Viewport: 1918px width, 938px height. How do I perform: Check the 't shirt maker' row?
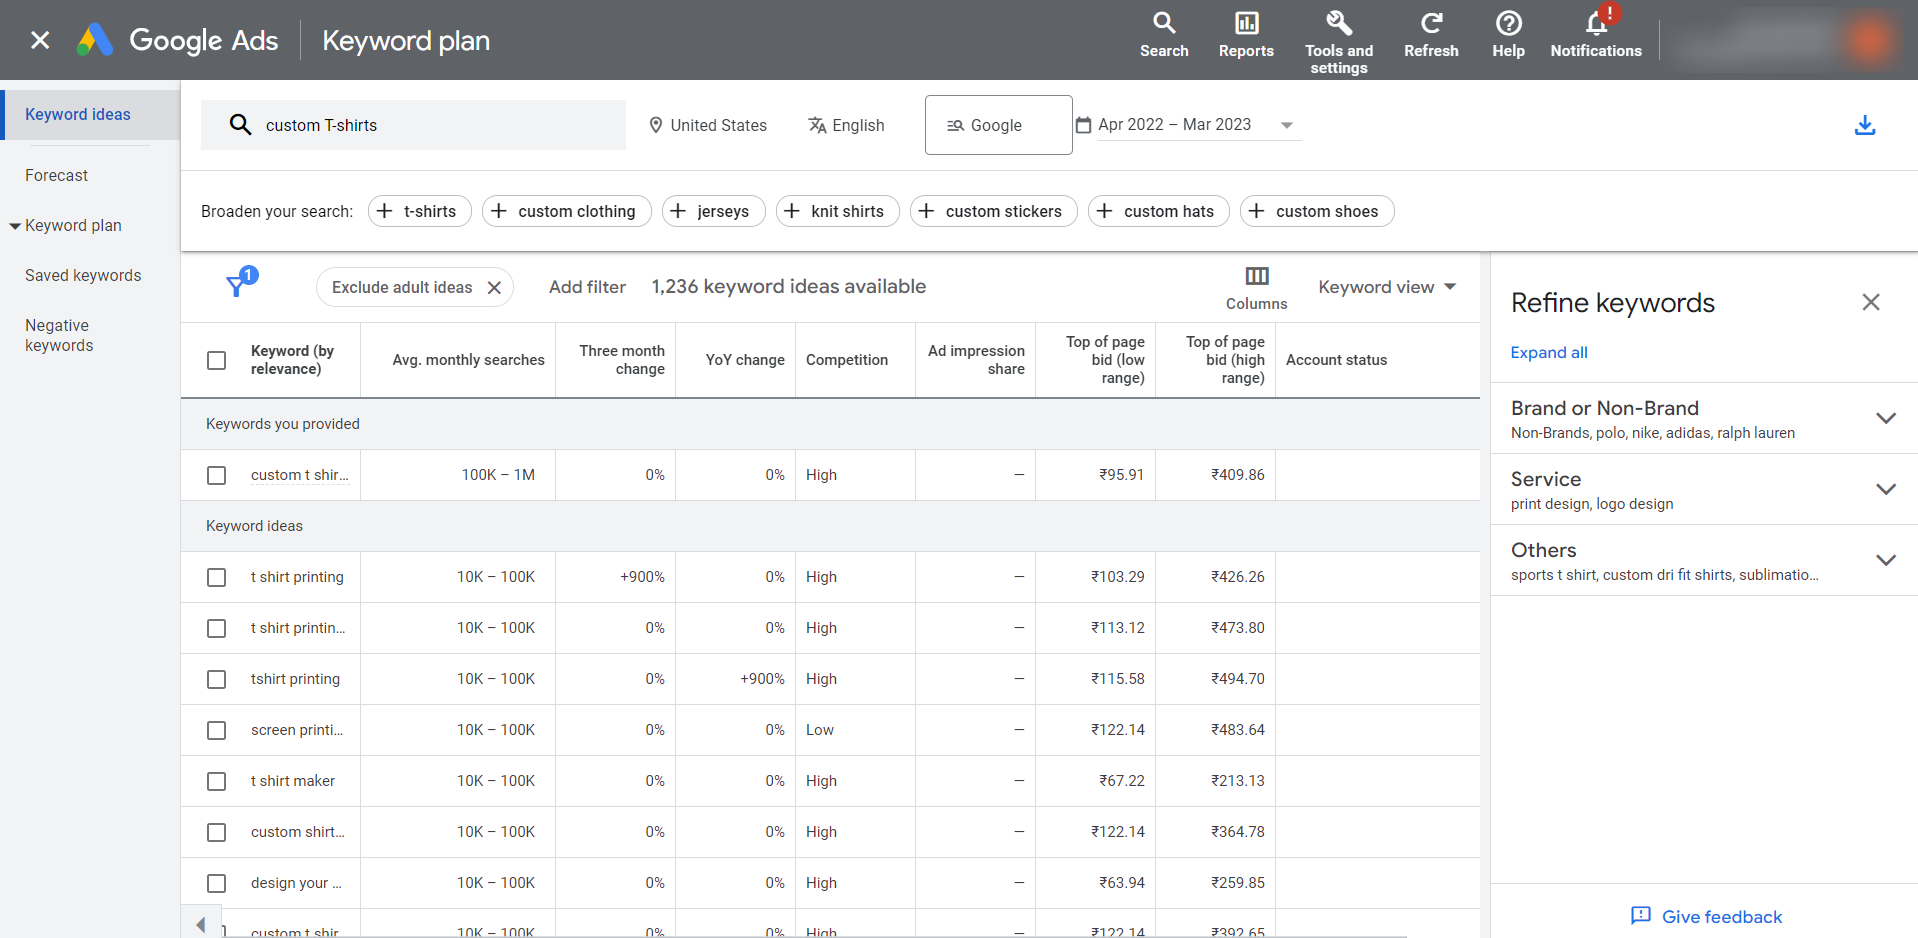(216, 781)
